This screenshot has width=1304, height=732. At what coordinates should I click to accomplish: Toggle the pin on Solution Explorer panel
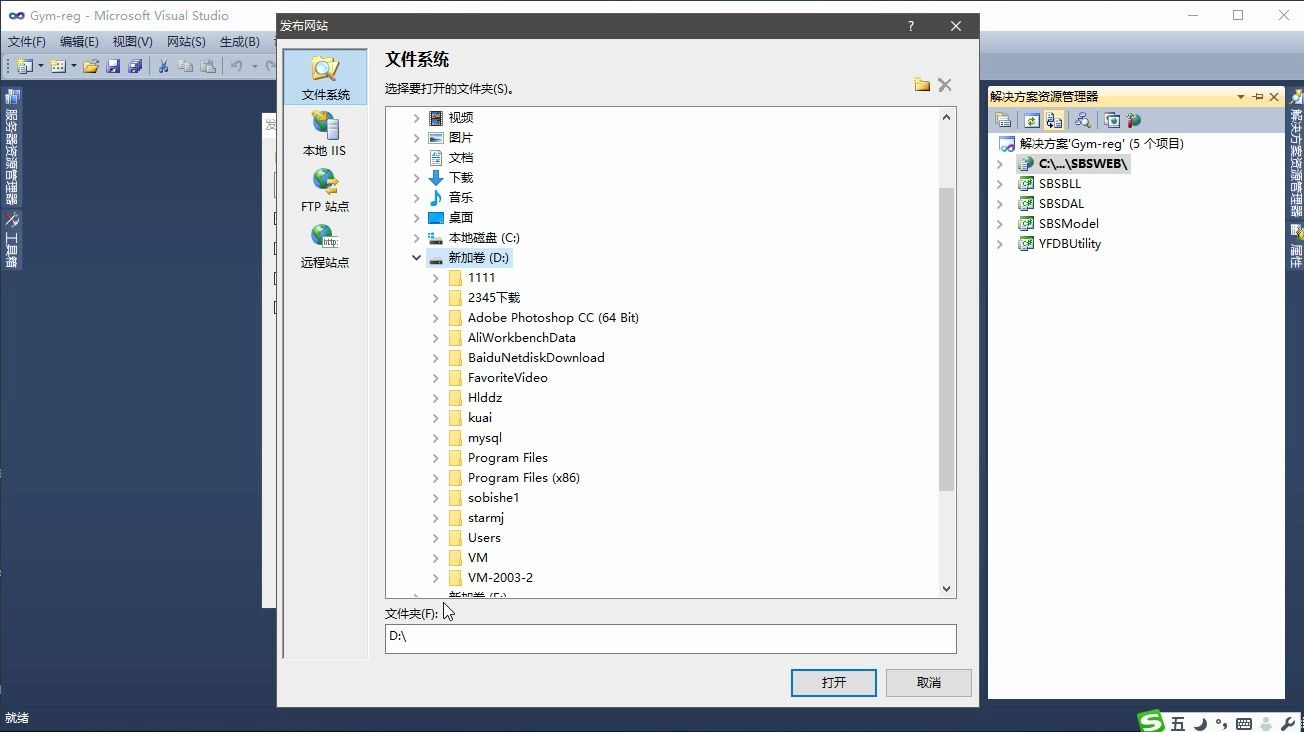[x=1258, y=97]
